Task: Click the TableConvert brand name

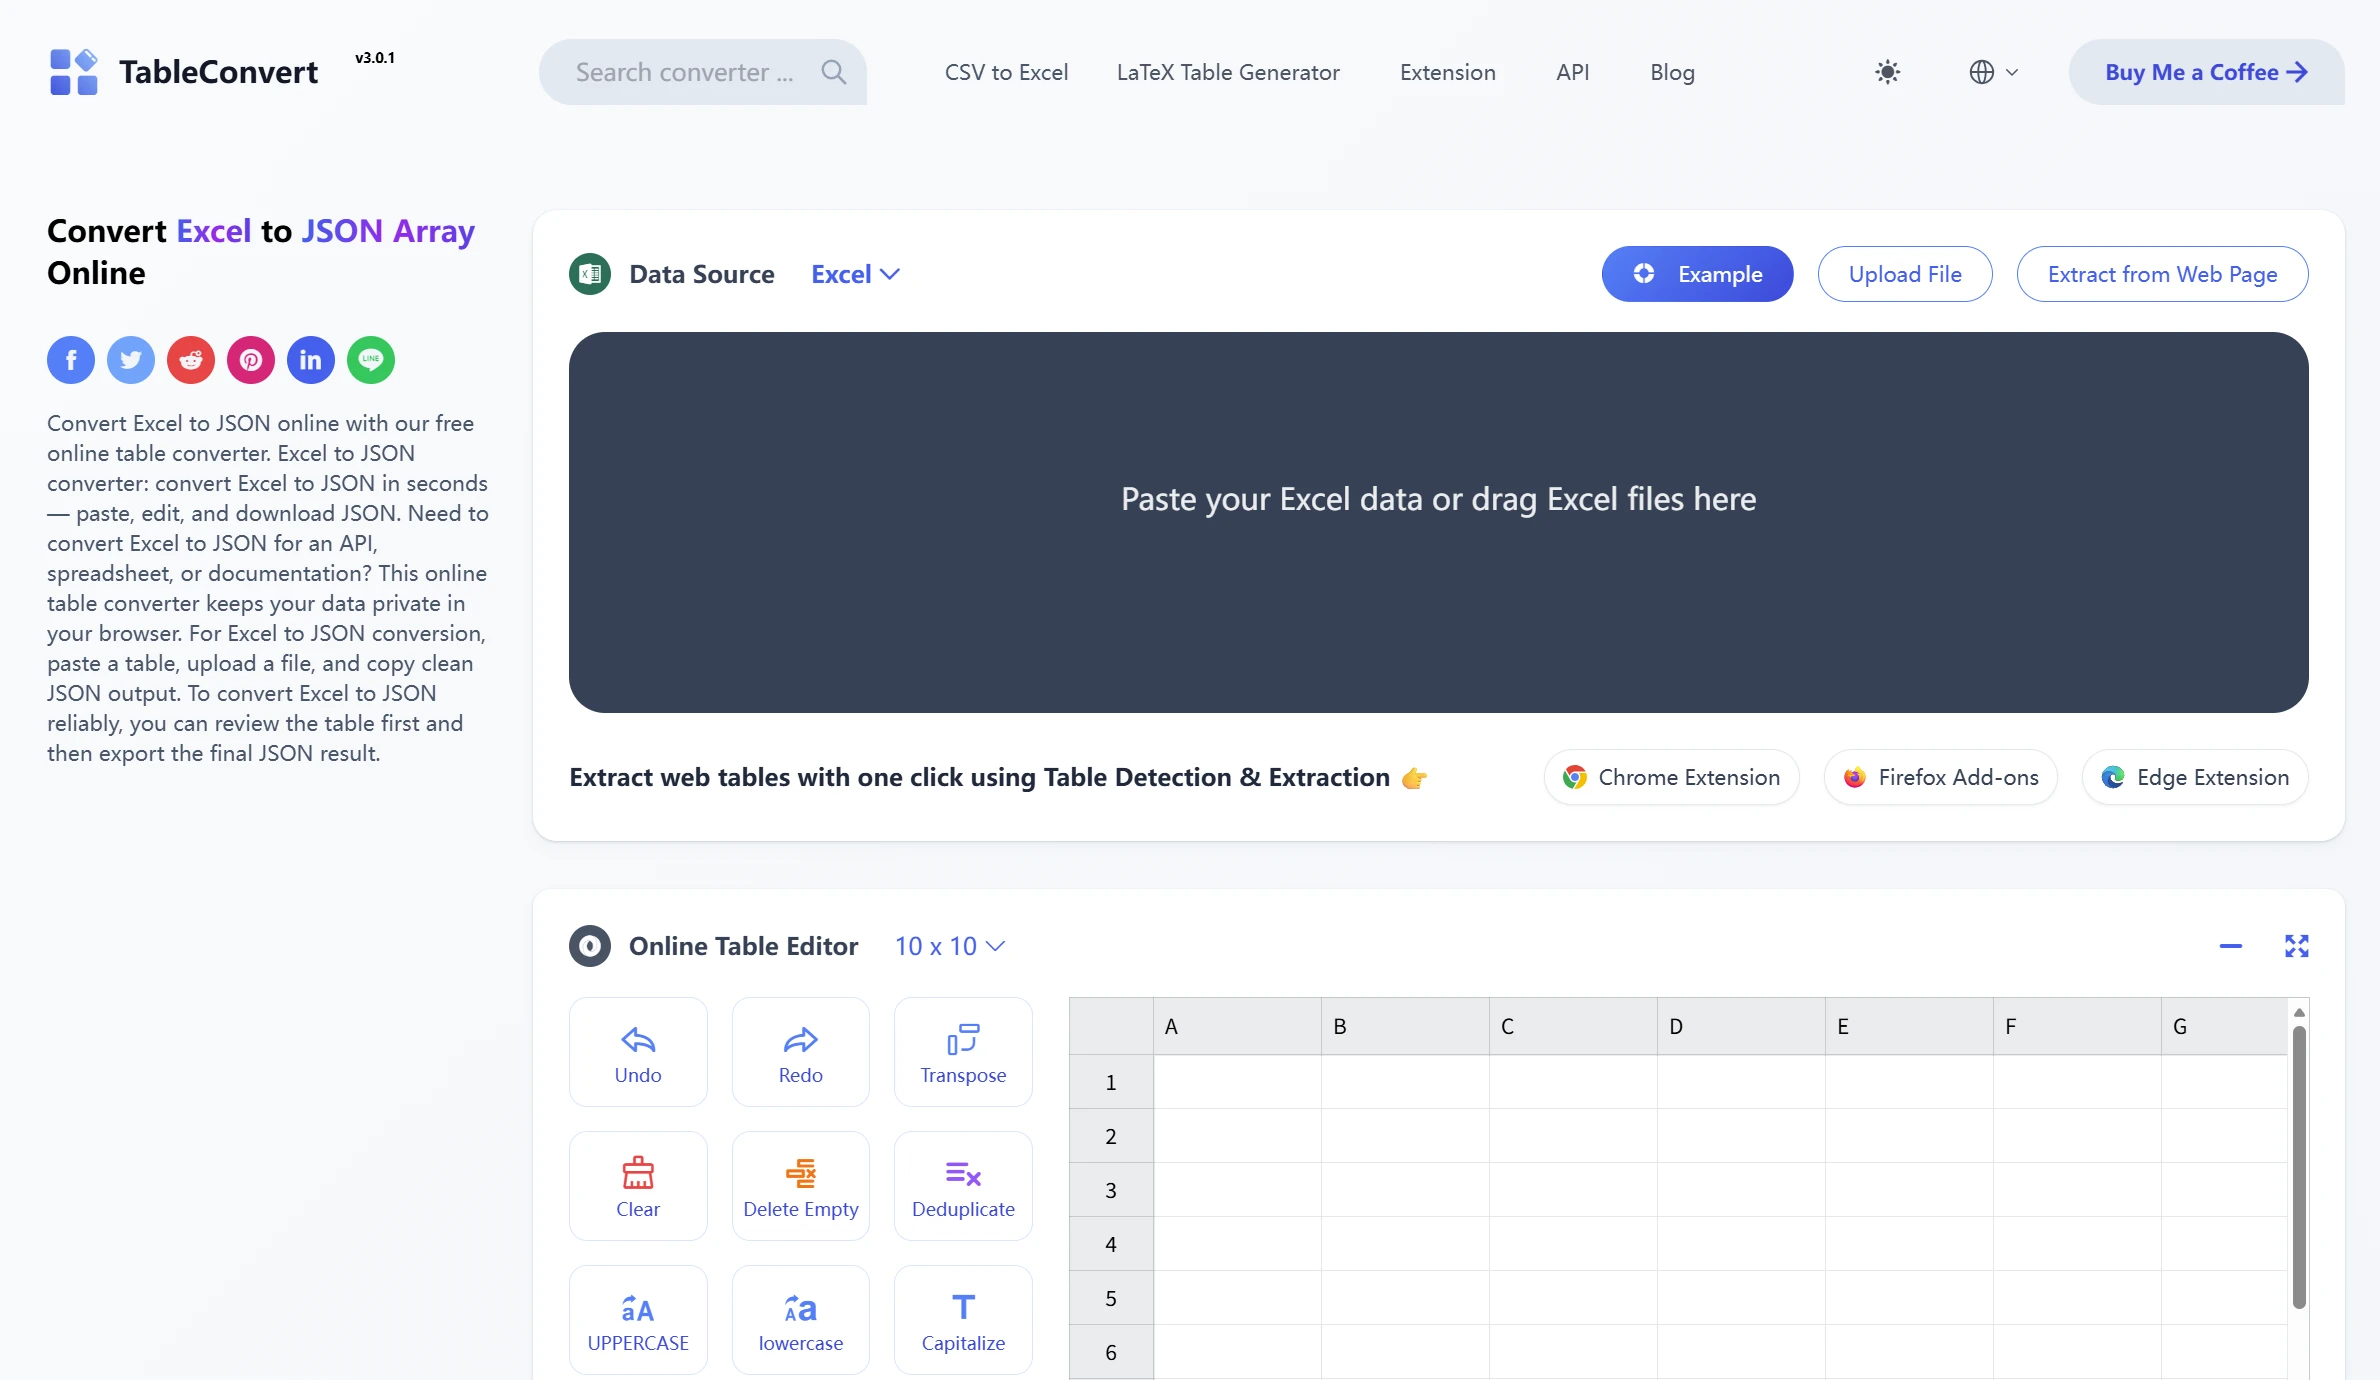Action: coord(218,72)
